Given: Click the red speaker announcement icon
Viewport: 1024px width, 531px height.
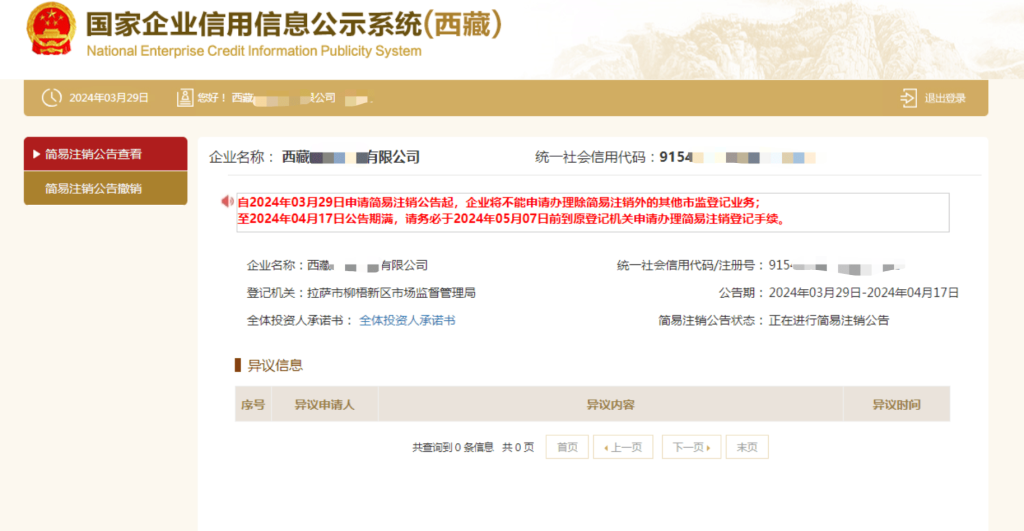Looking at the screenshot, I should click(x=227, y=202).
